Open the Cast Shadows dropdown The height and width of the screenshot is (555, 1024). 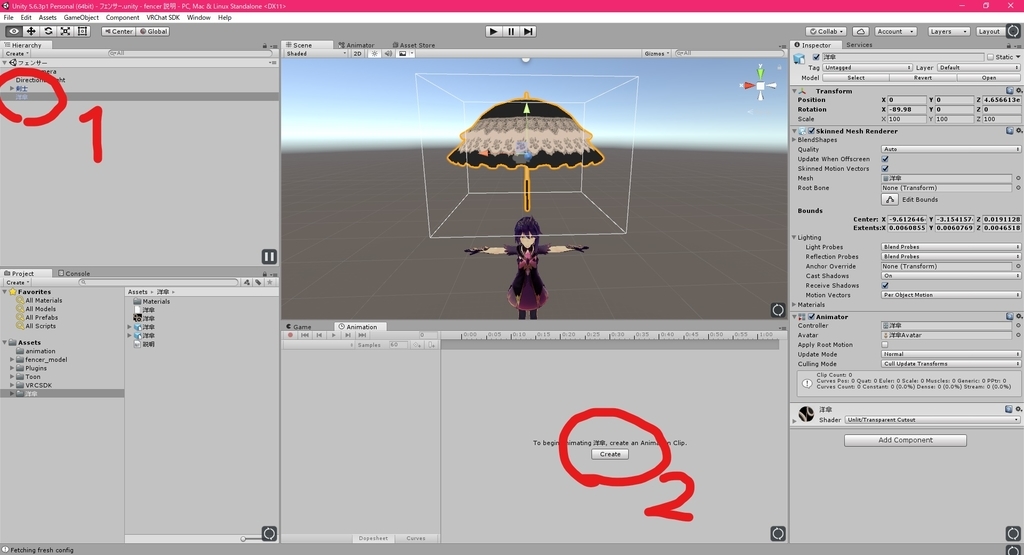pyautogui.click(x=950, y=276)
